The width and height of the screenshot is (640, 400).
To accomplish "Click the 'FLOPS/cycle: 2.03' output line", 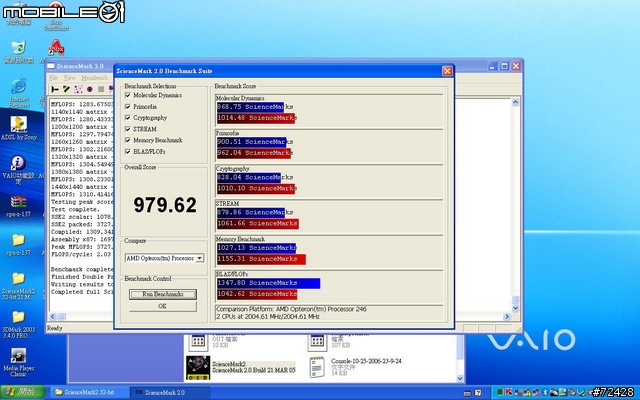I will pyautogui.click(x=81, y=254).
